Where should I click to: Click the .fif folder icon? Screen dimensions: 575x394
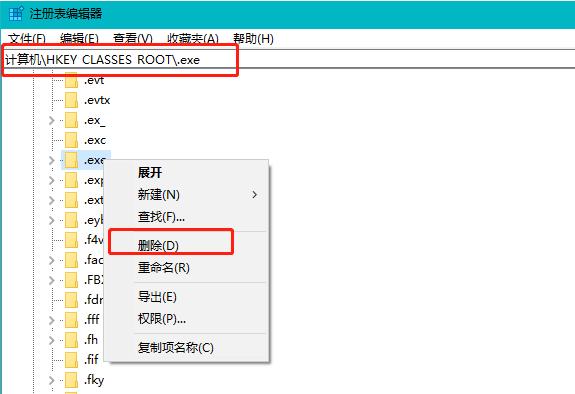[x=71, y=360]
